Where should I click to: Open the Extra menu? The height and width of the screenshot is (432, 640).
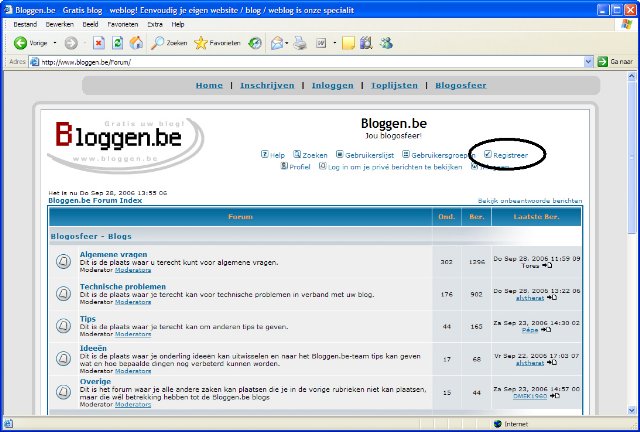point(153,23)
